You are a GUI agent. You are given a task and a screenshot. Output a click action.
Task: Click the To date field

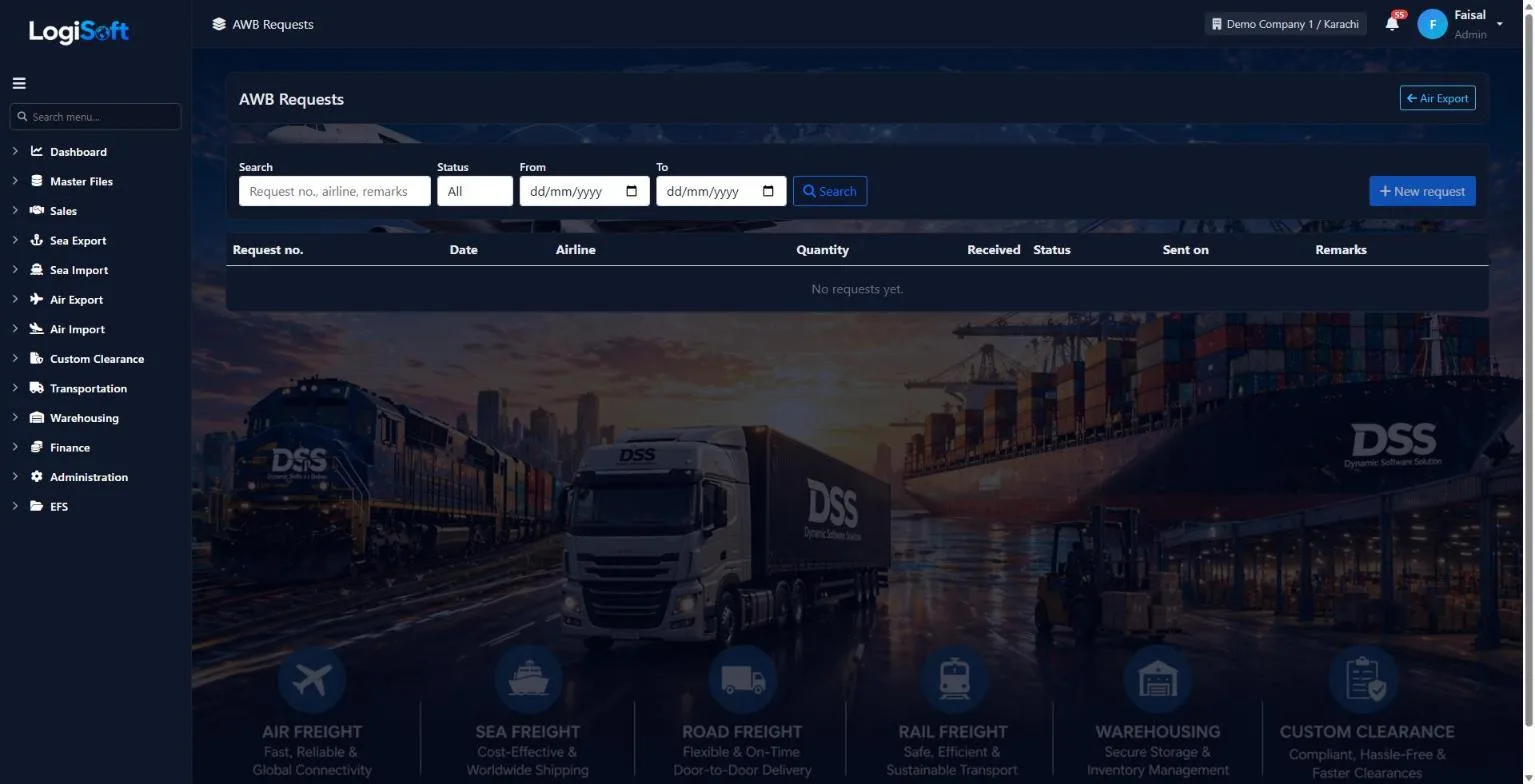pos(721,191)
